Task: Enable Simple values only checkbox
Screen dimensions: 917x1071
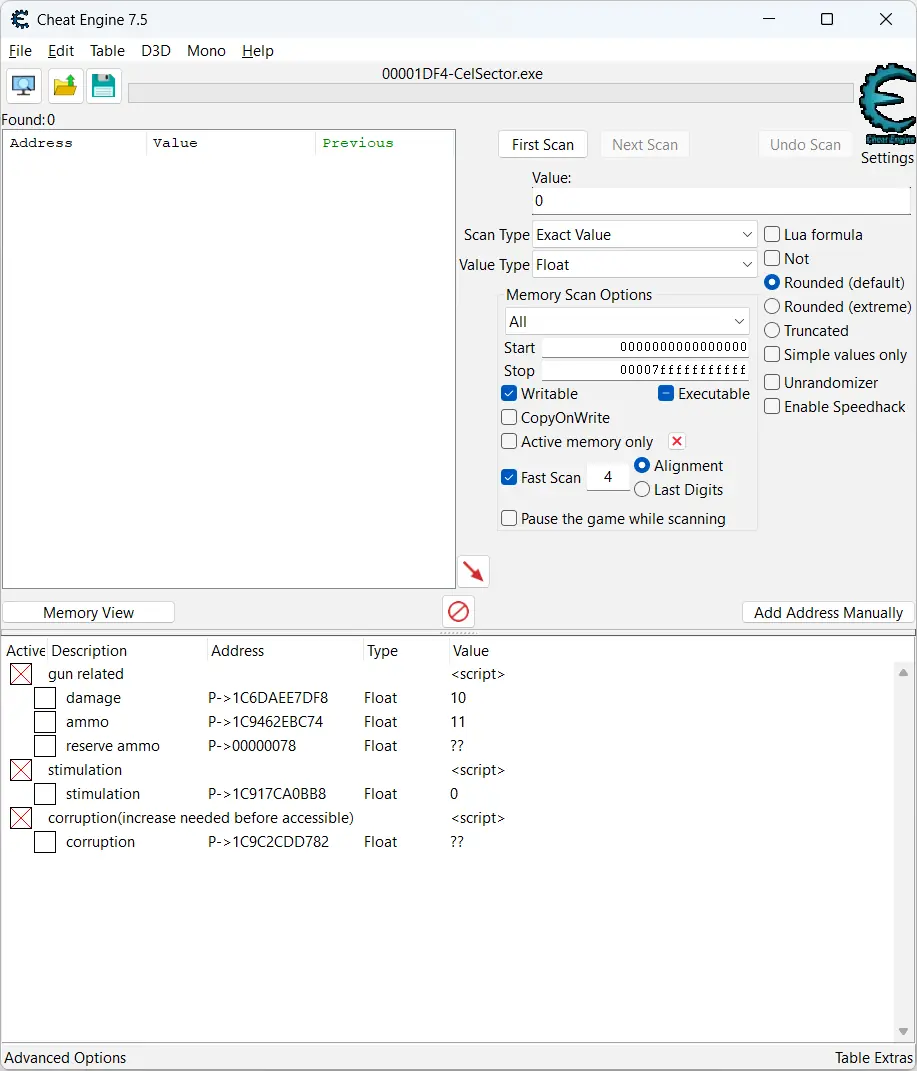Action: point(772,354)
